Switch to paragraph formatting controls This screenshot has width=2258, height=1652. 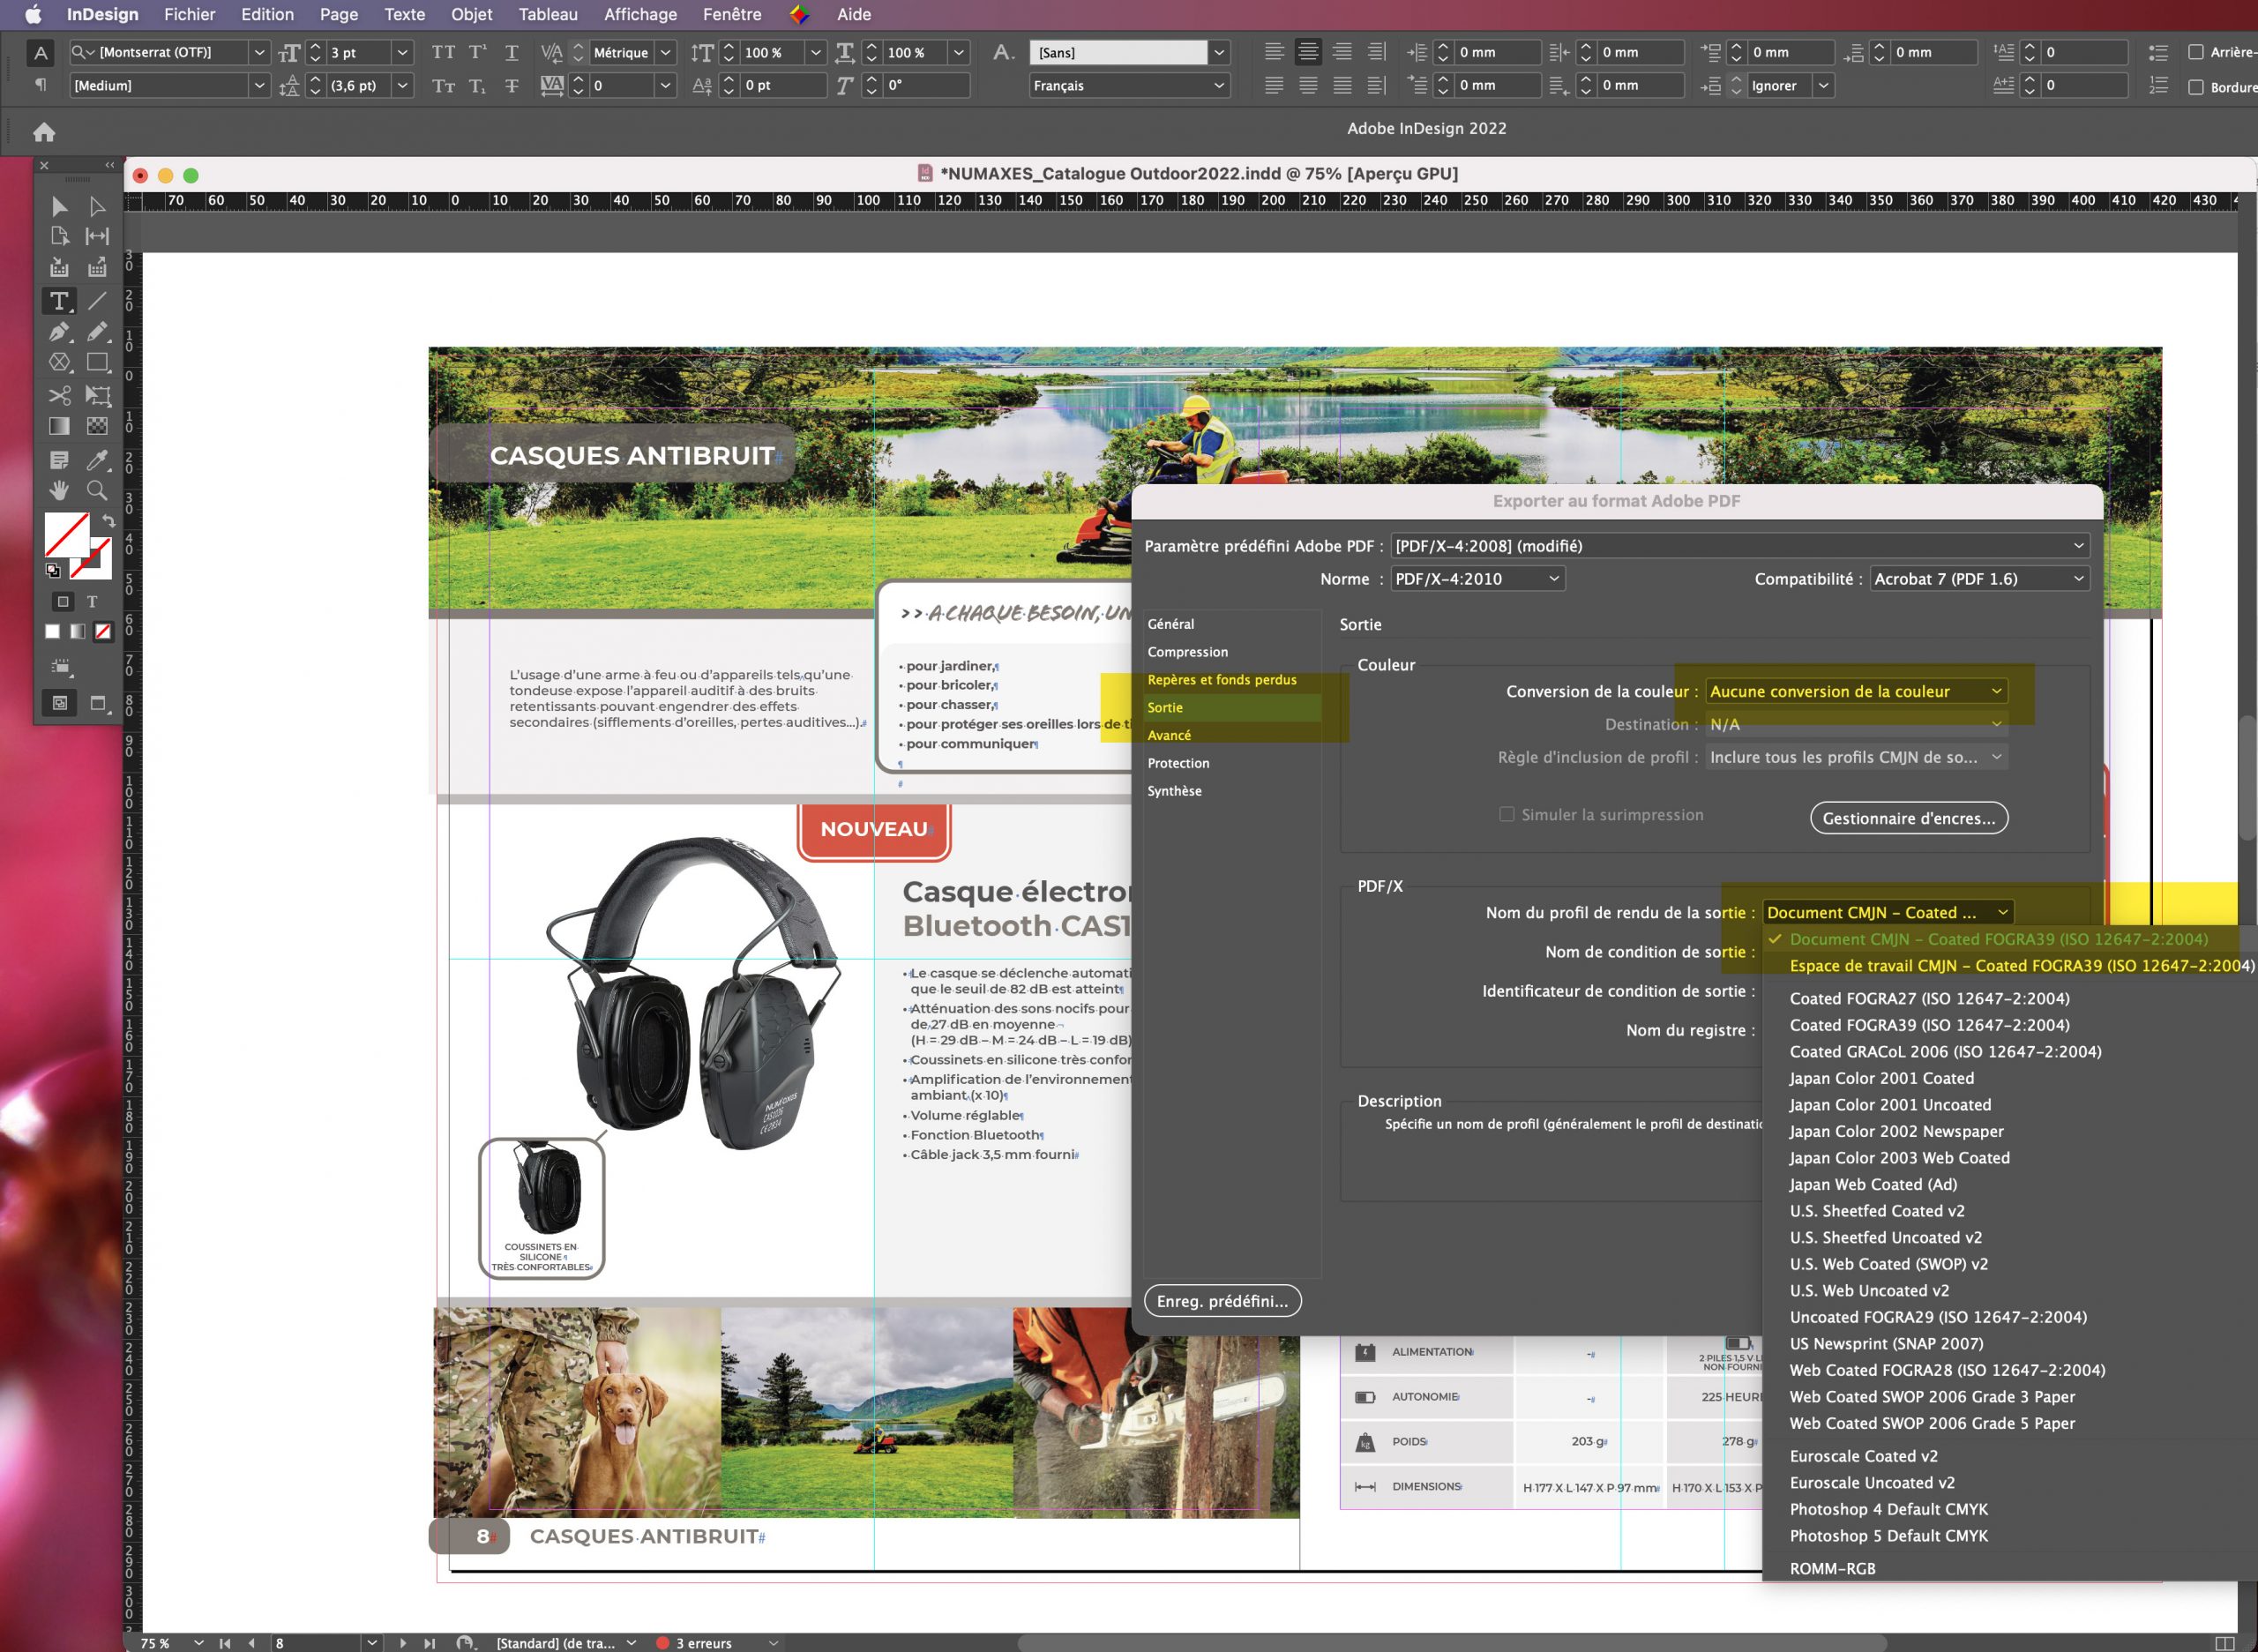(40, 86)
